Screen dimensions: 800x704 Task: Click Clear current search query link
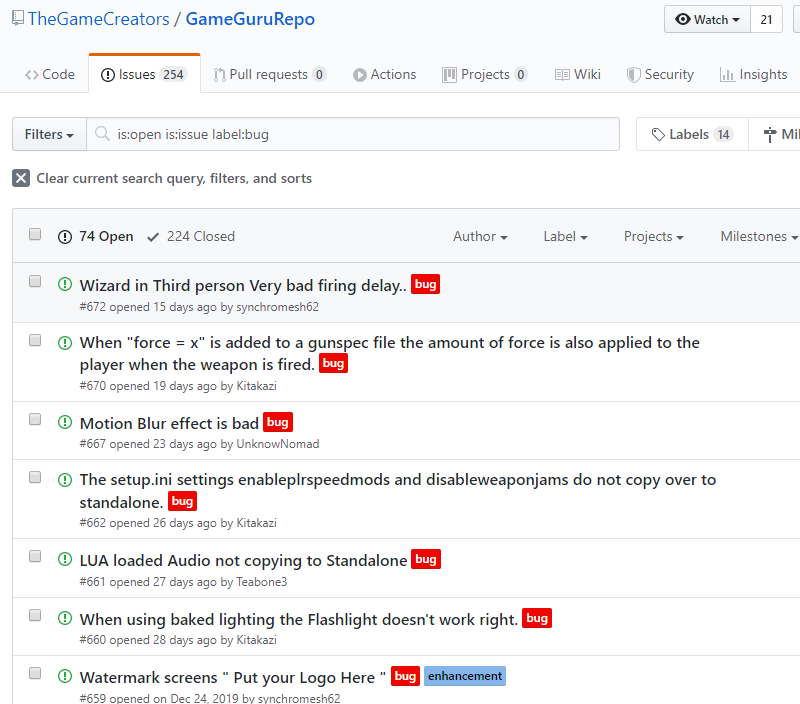pos(174,178)
